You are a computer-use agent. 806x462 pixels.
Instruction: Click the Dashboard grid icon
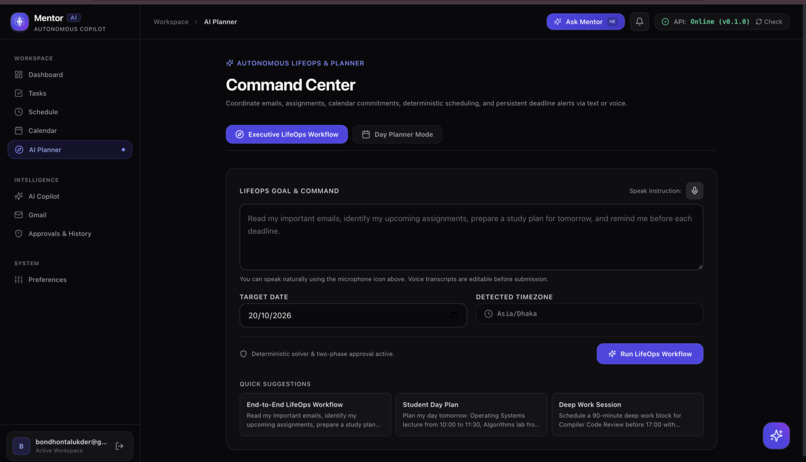pos(19,75)
